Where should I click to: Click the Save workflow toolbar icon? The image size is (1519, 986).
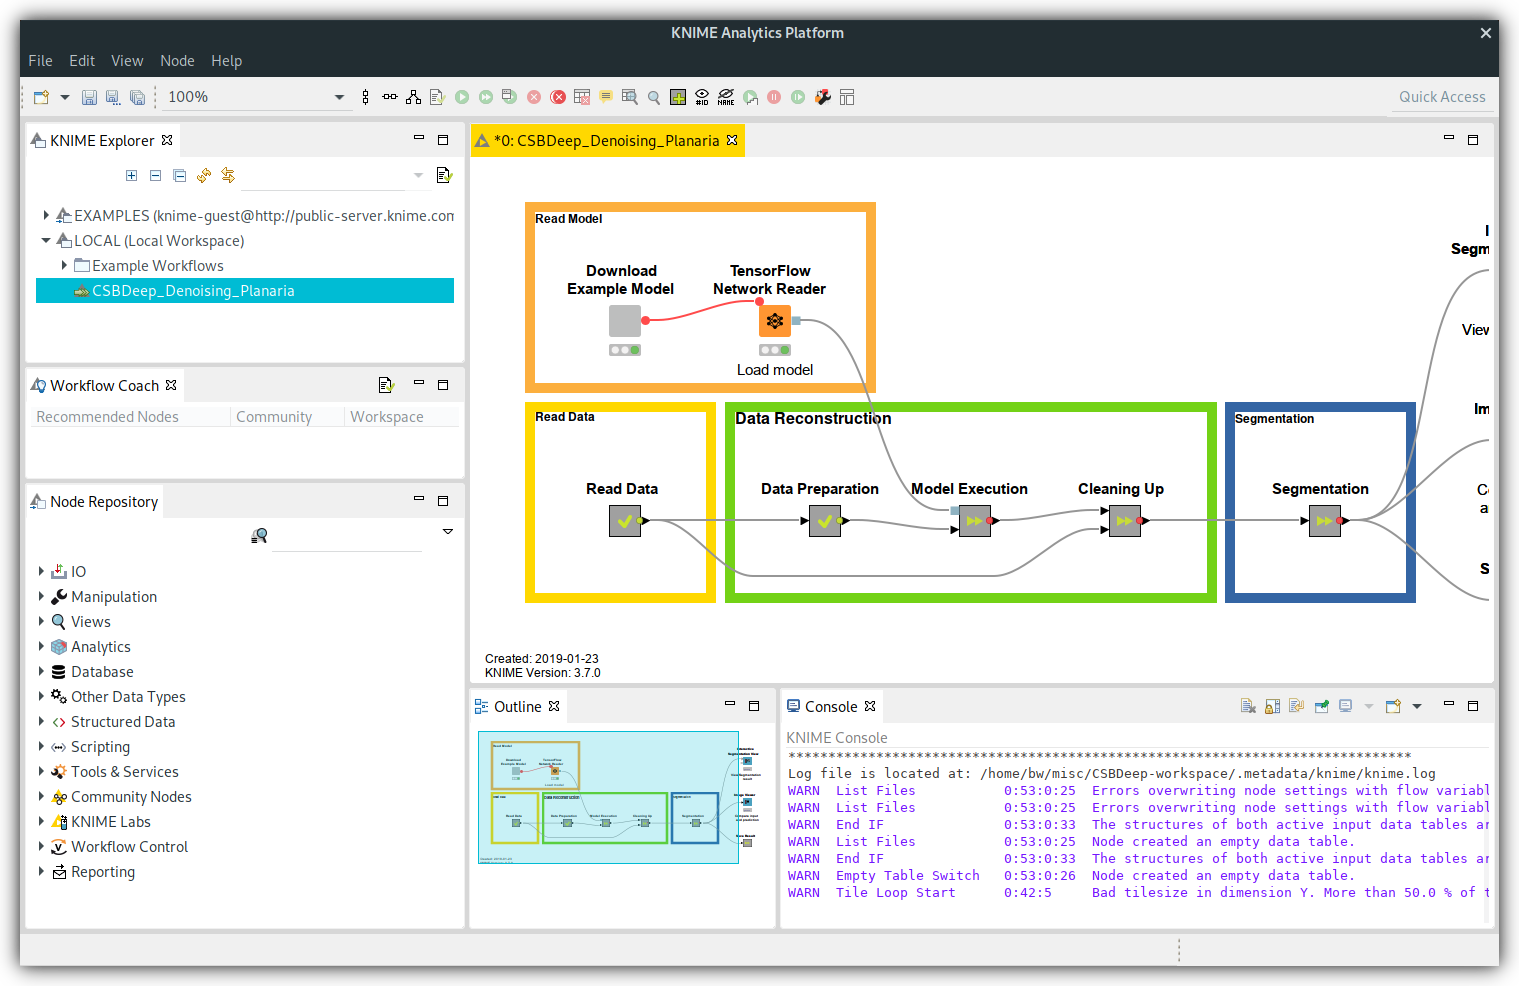[x=89, y=97]
